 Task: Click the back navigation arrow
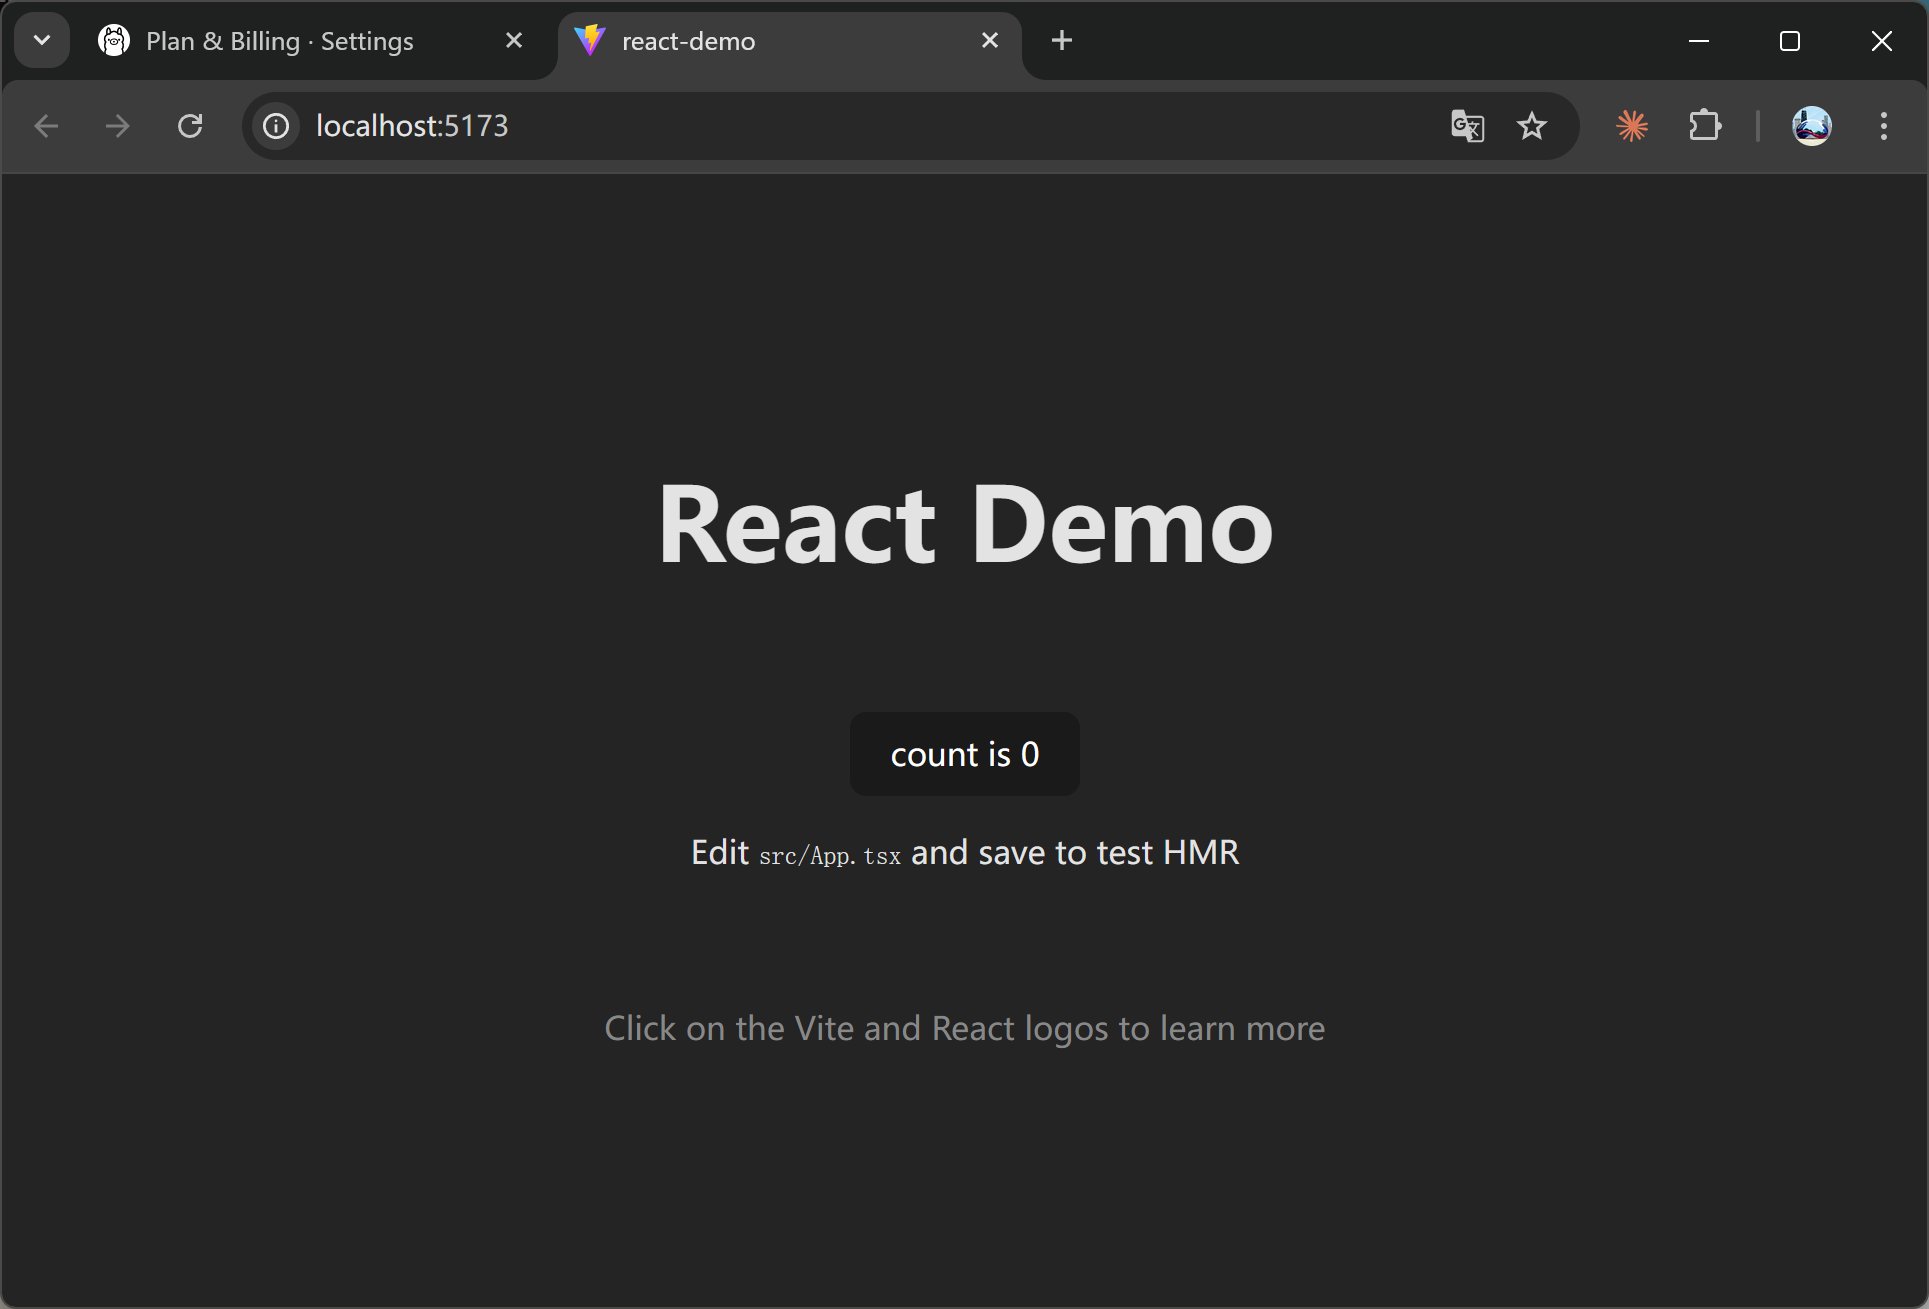point(46,126)
